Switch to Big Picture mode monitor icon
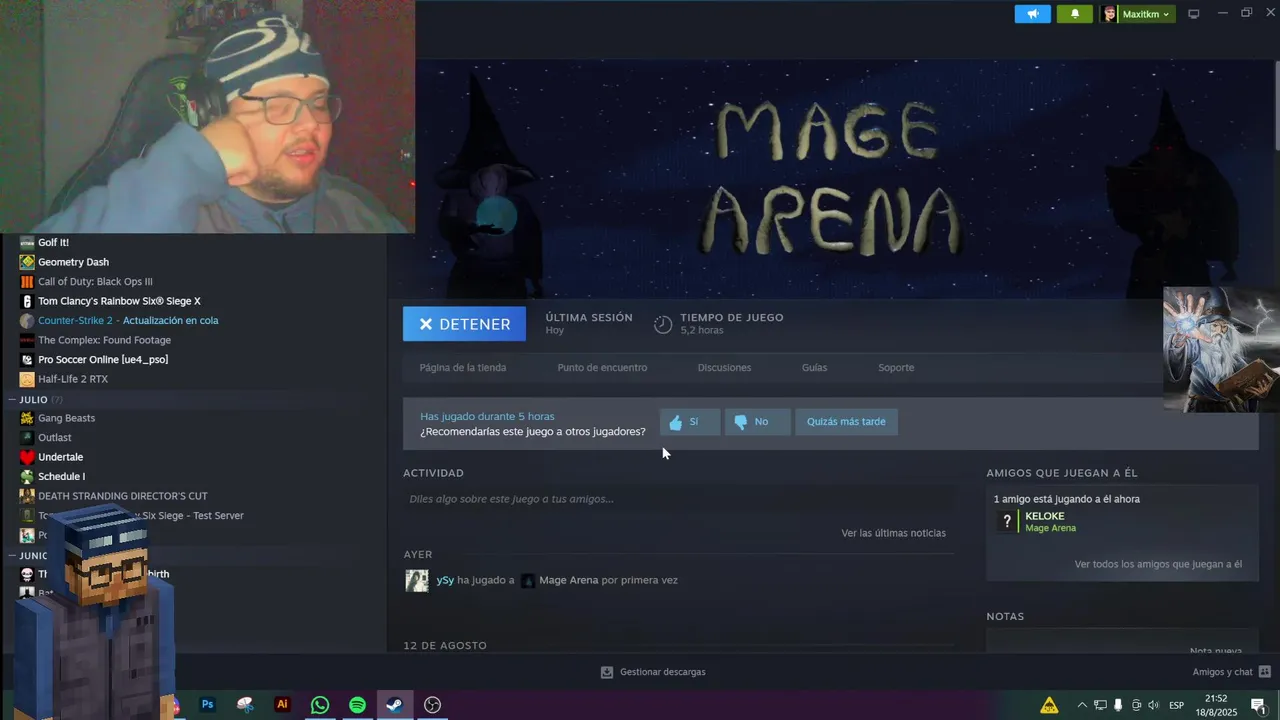1280x720 pixels. click(x=1193, y=14)
